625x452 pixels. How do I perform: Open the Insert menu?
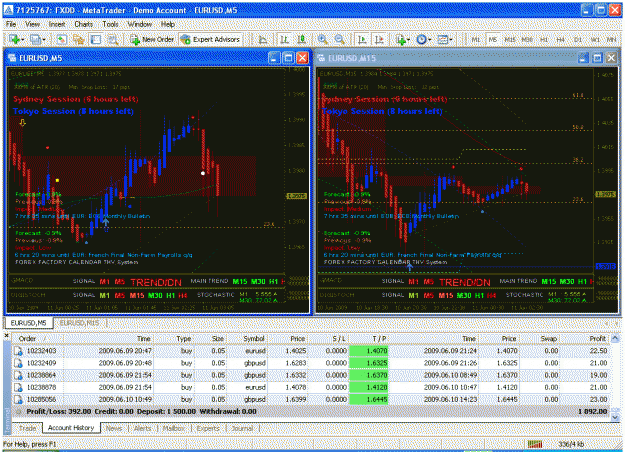coord(57,24)
